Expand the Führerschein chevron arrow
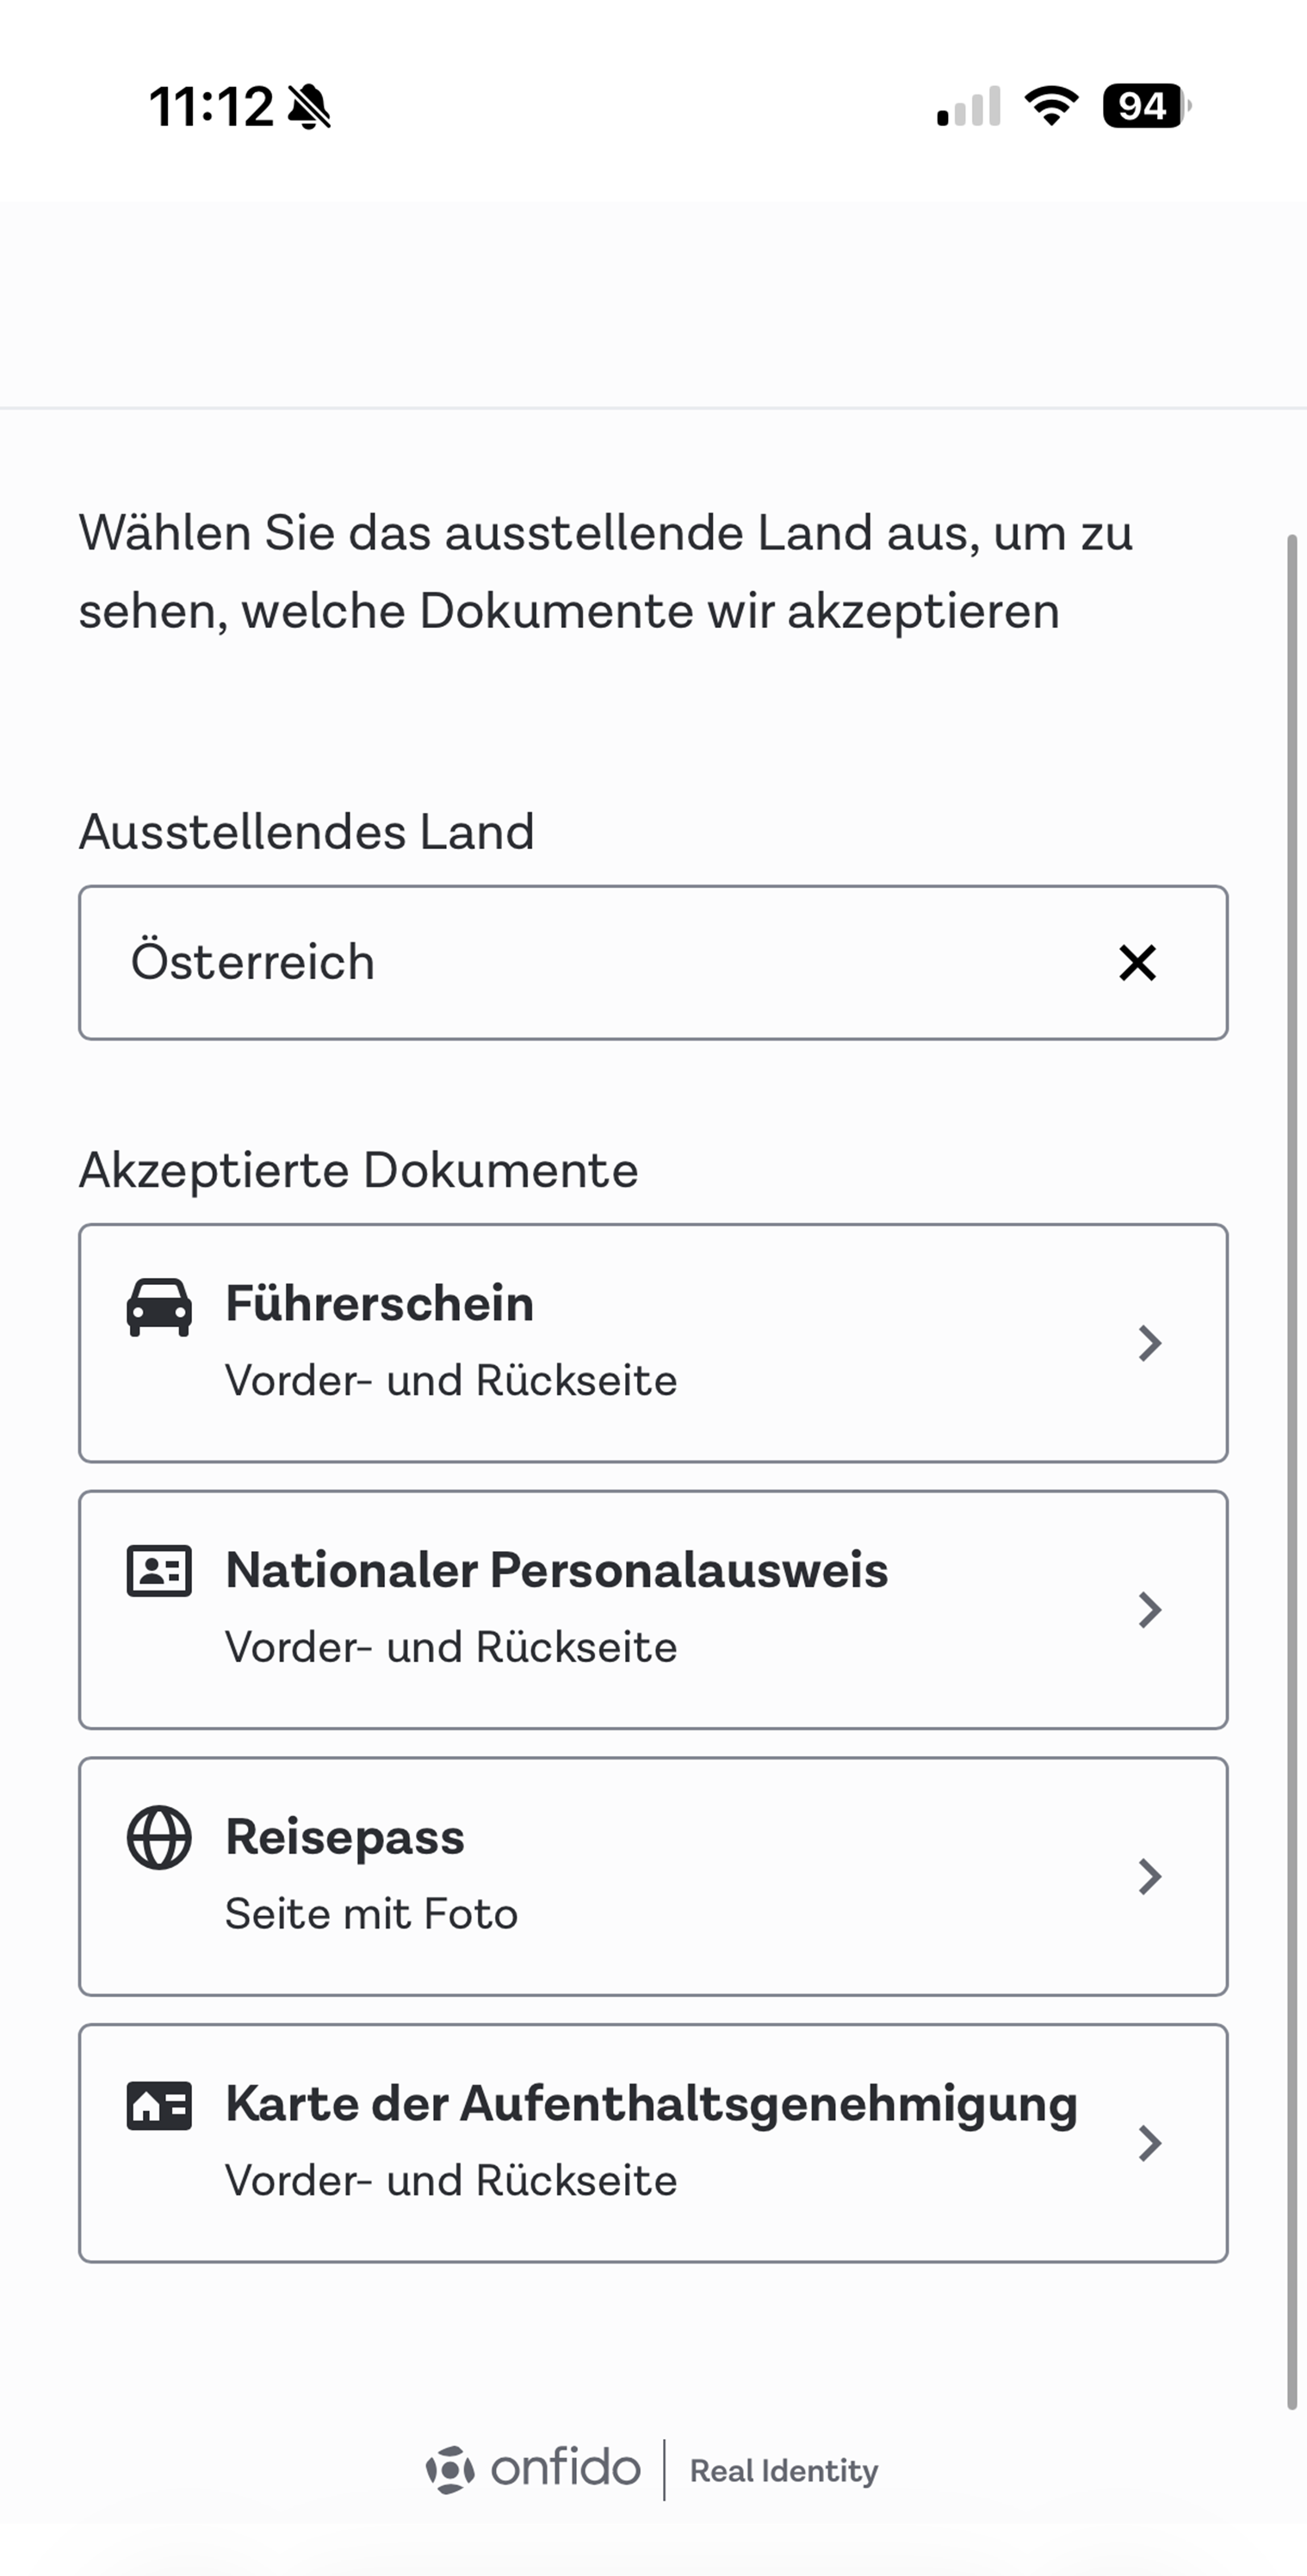The width and height of the screenshot is (1307, 2576). pos(1150,1343)
